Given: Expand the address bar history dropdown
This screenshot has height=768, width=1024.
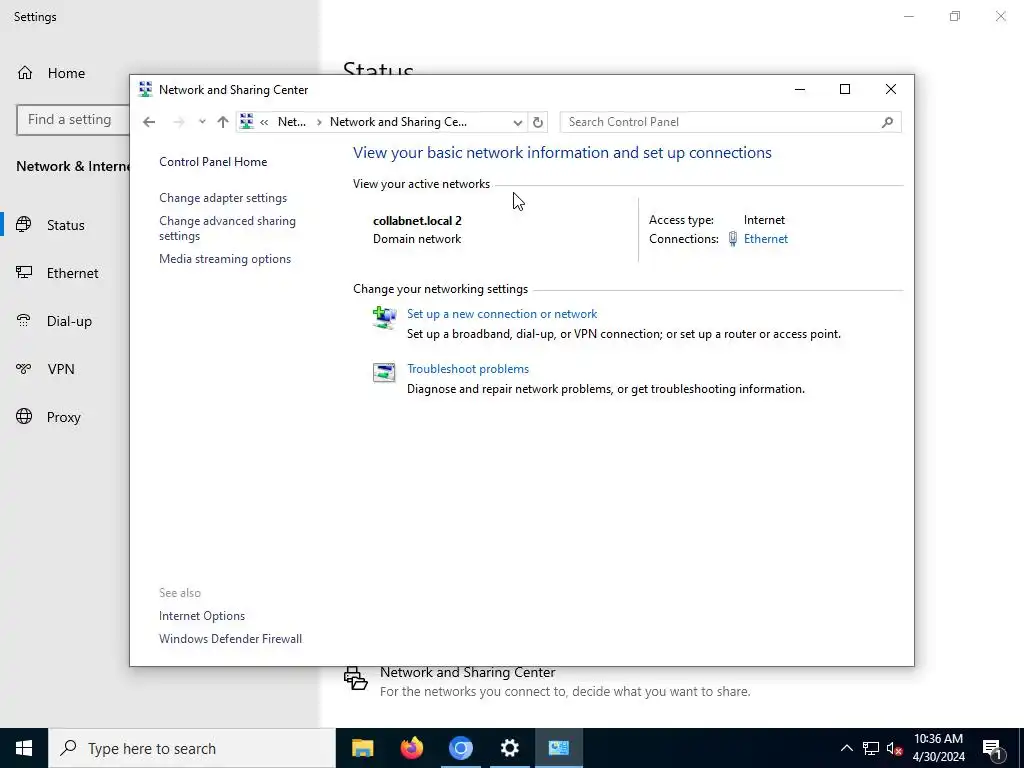Looking at the screenshot, I should (x=517, y=122).
